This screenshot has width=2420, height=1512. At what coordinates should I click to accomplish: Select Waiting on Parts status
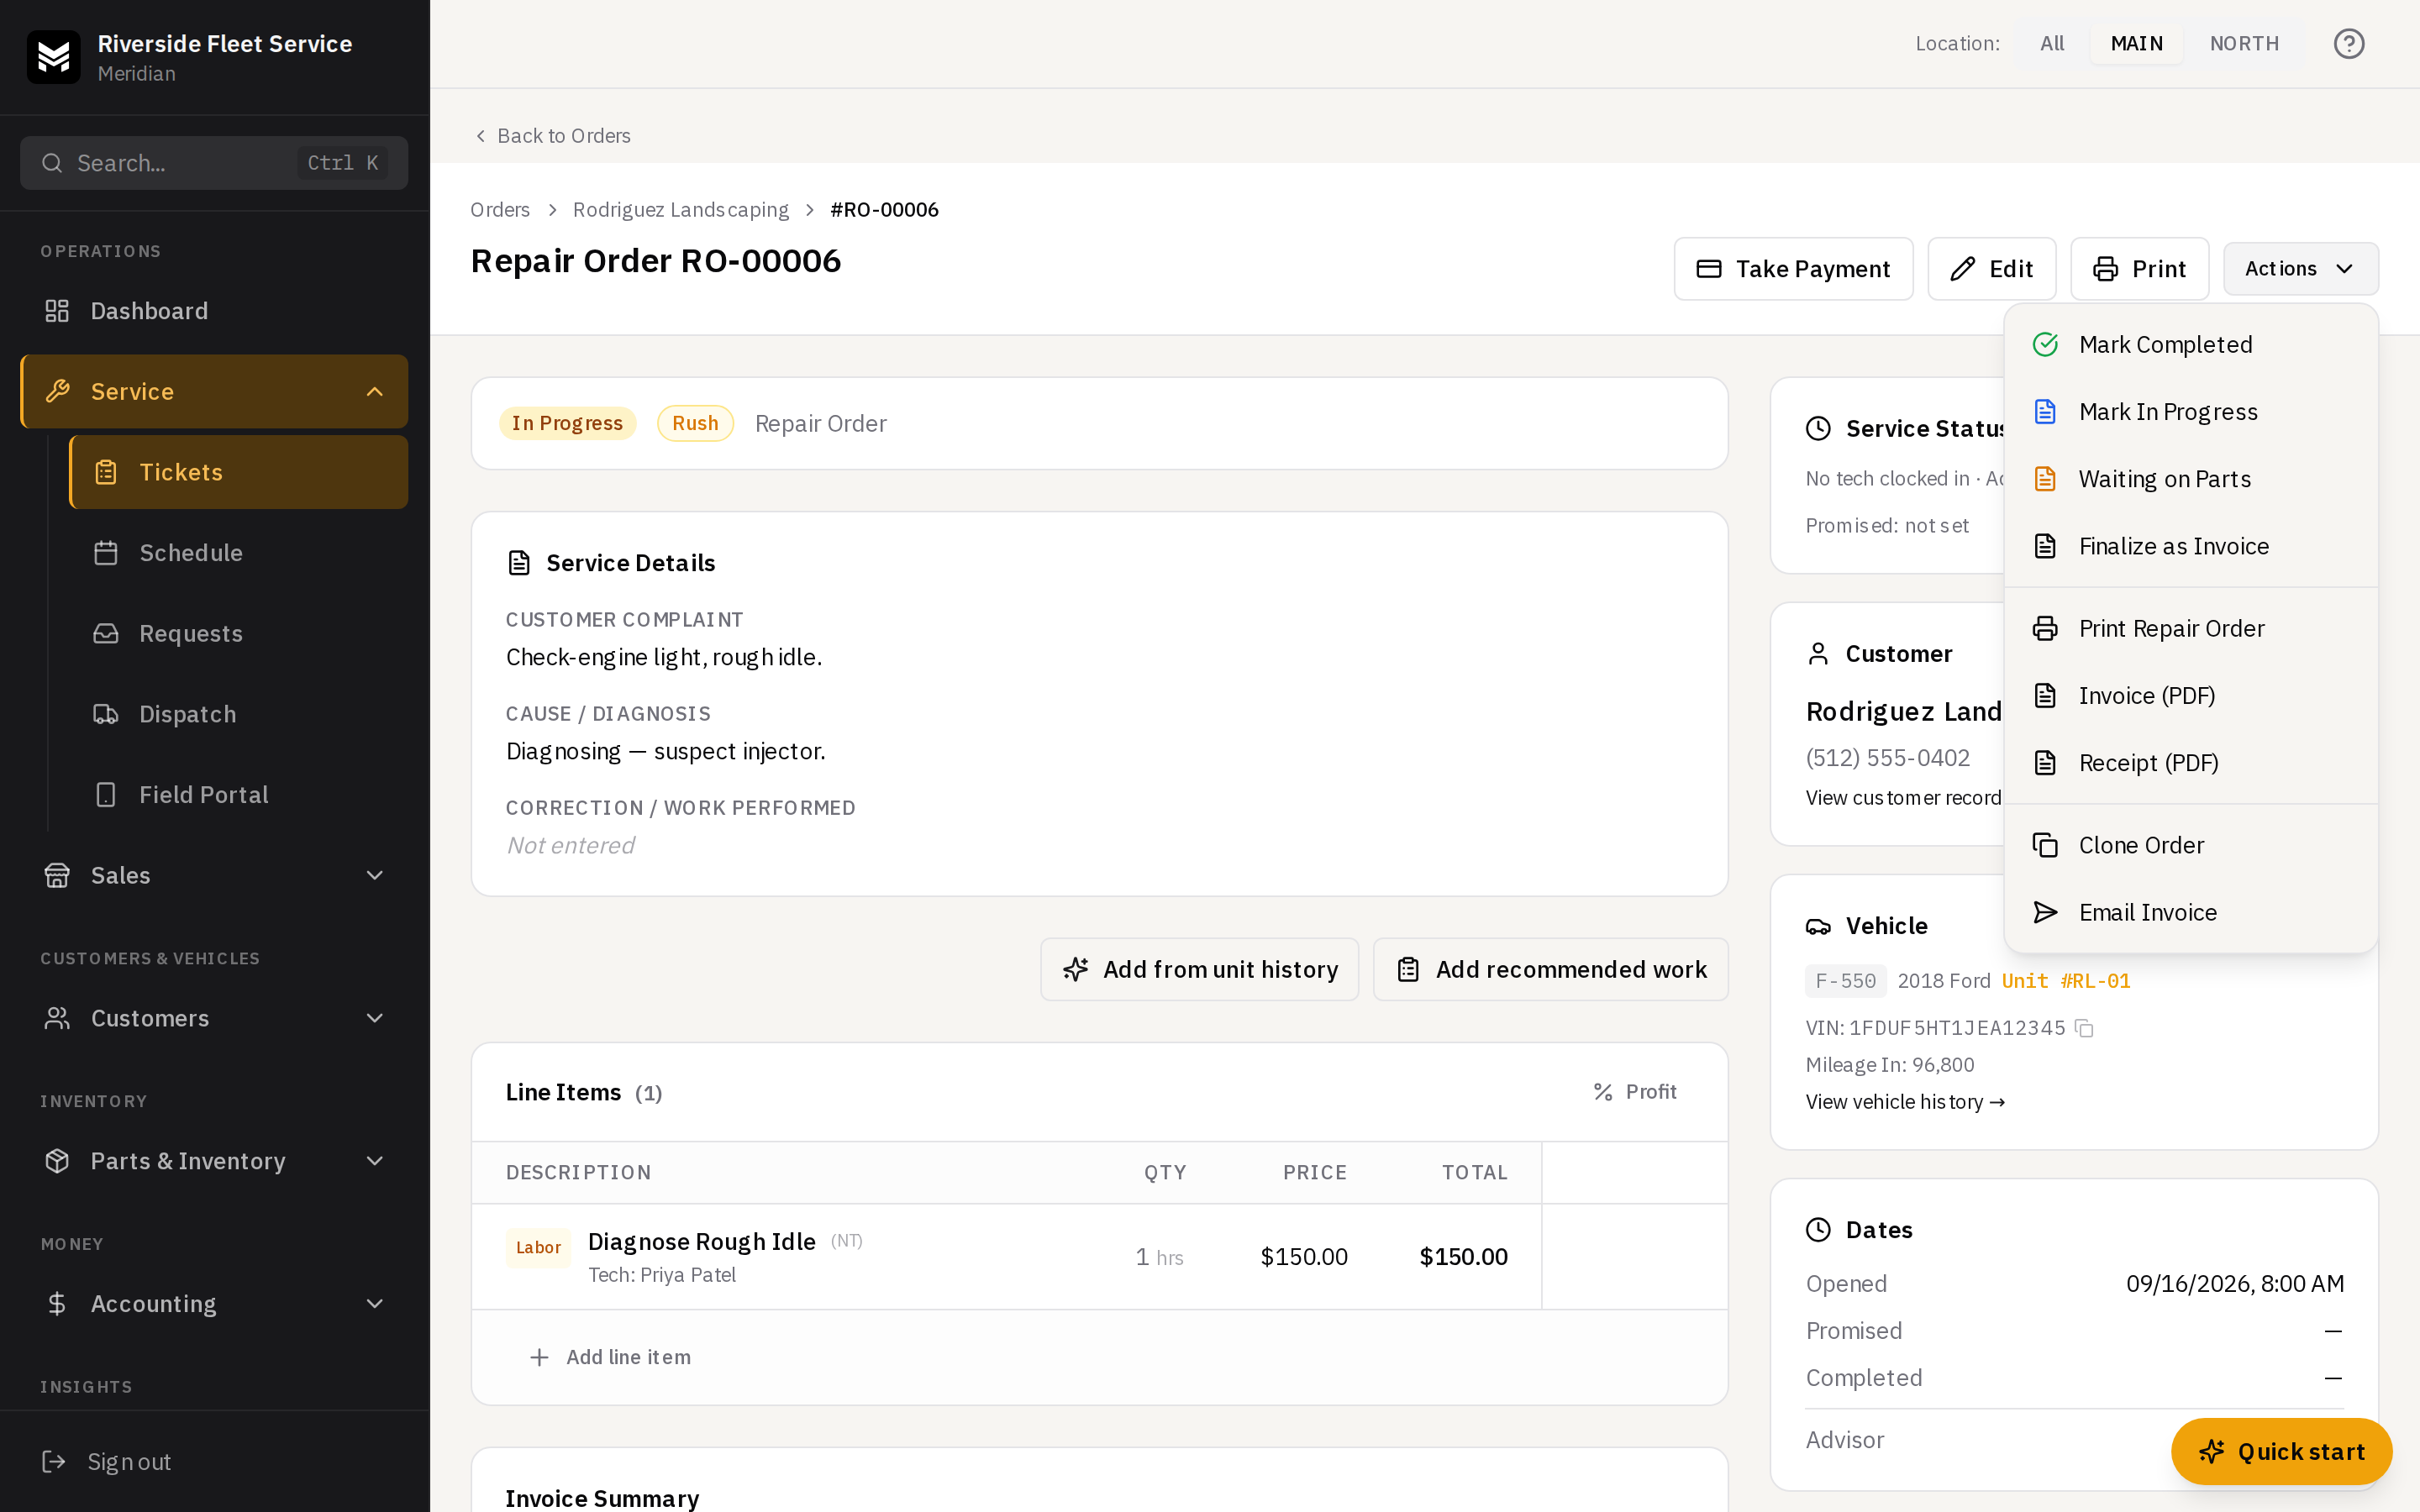click(2190, 479)
